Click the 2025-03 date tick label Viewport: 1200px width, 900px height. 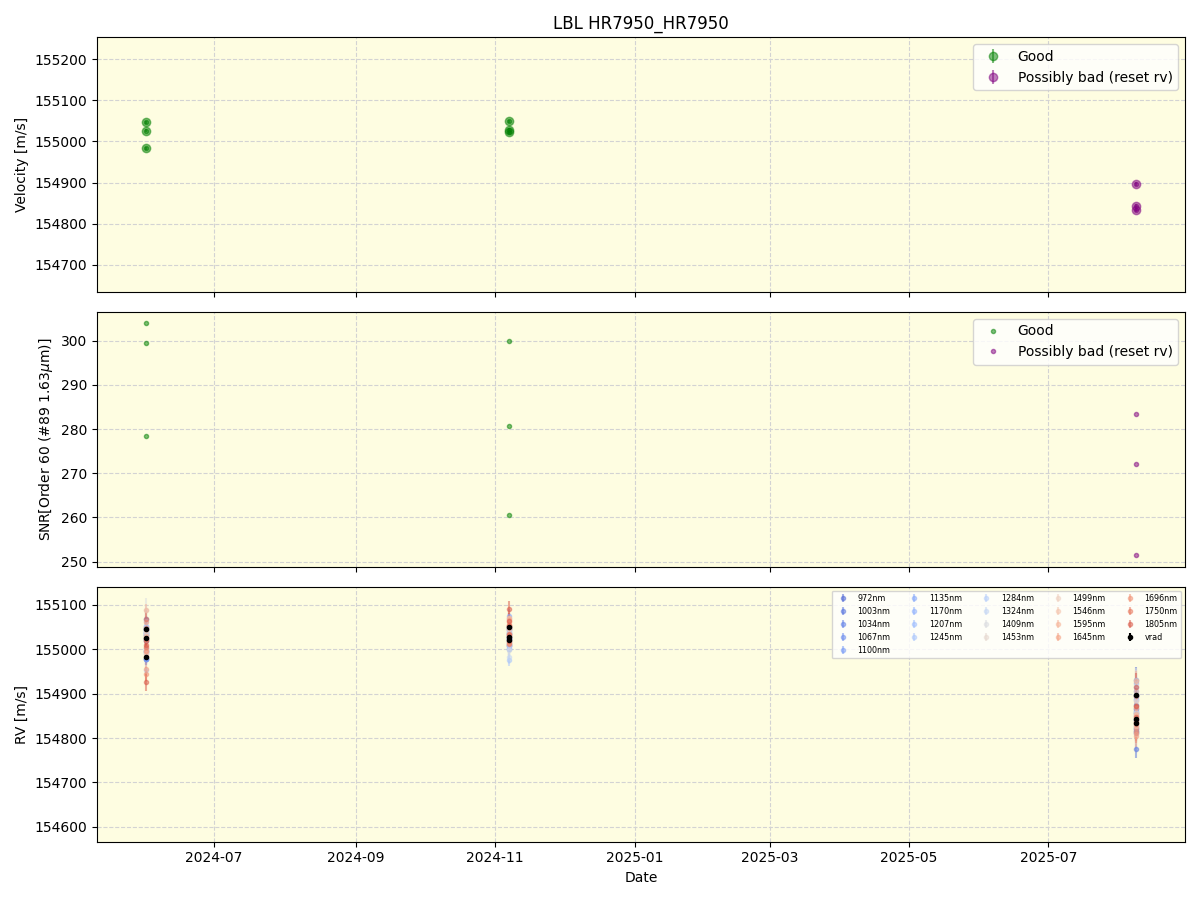tap(770, 857)
